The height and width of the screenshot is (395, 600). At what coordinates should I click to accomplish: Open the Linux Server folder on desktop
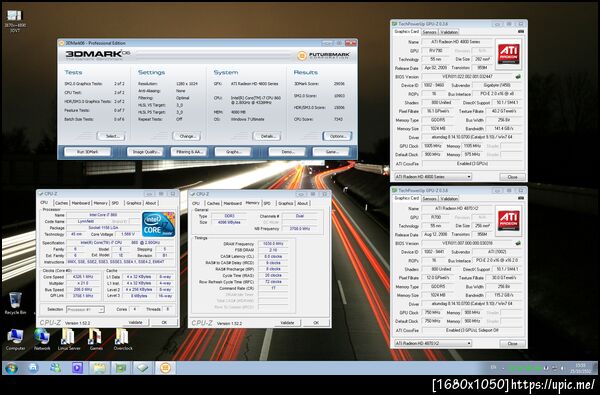click(69, 340)
